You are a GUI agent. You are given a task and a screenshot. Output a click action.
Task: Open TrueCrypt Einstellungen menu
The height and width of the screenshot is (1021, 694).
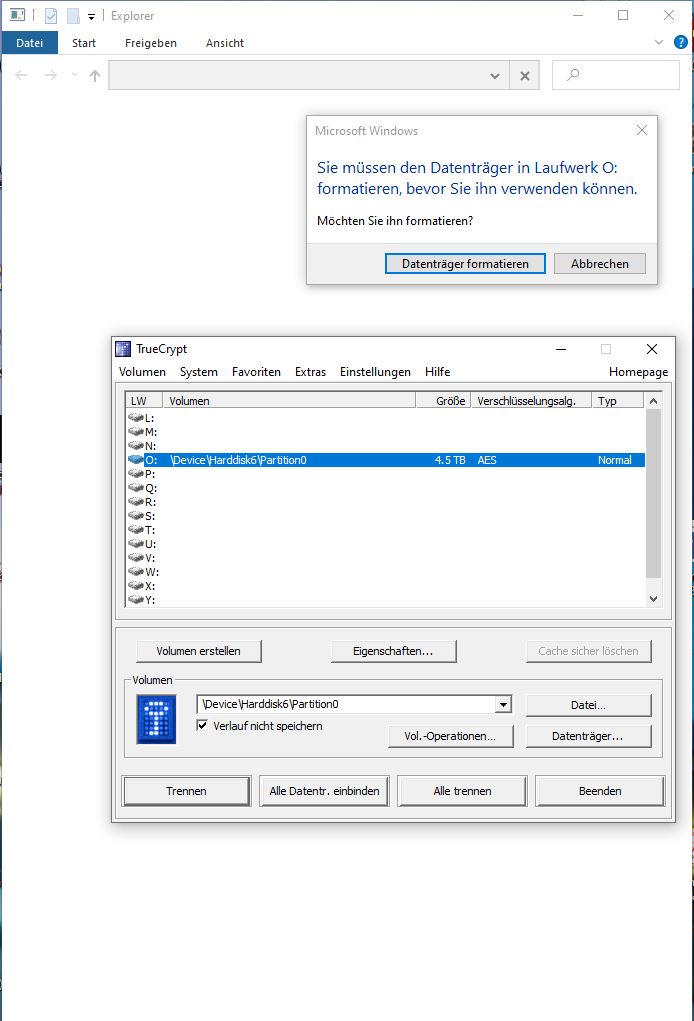[375, 372]
